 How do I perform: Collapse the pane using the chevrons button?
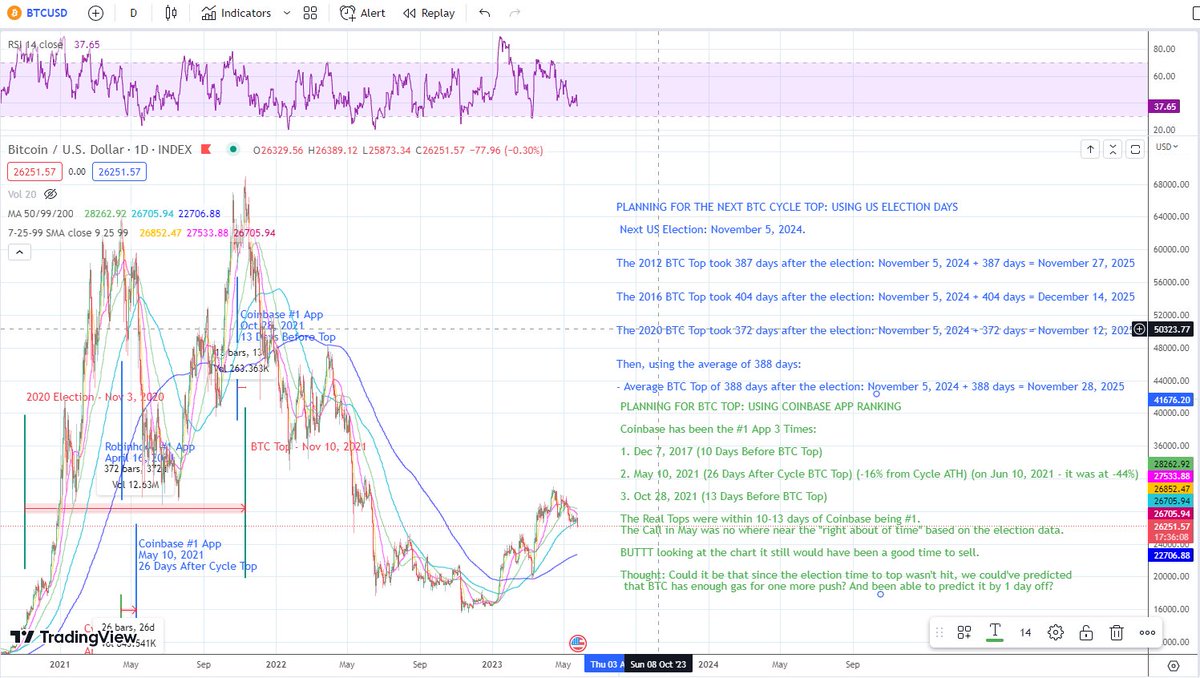[1113, 149]
